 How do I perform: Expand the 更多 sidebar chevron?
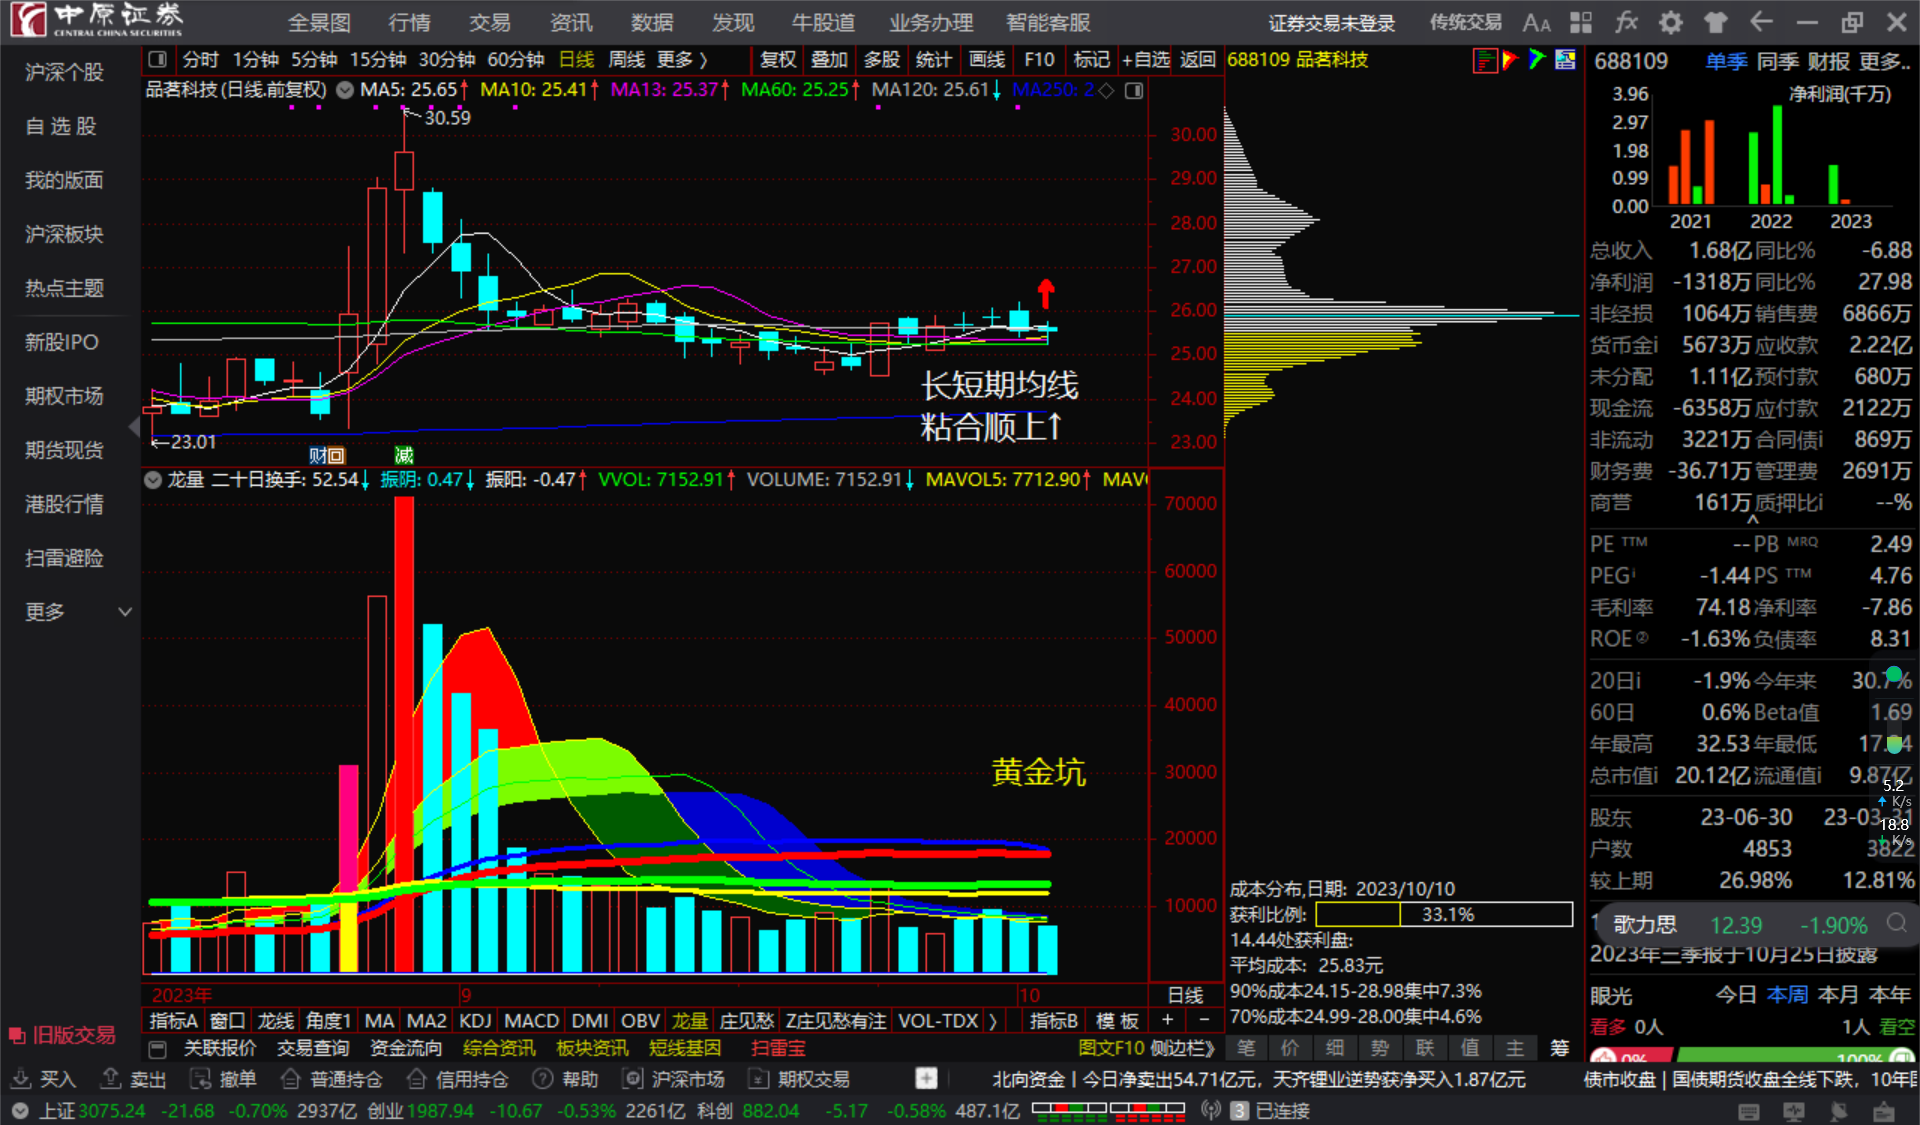point(125,612)
